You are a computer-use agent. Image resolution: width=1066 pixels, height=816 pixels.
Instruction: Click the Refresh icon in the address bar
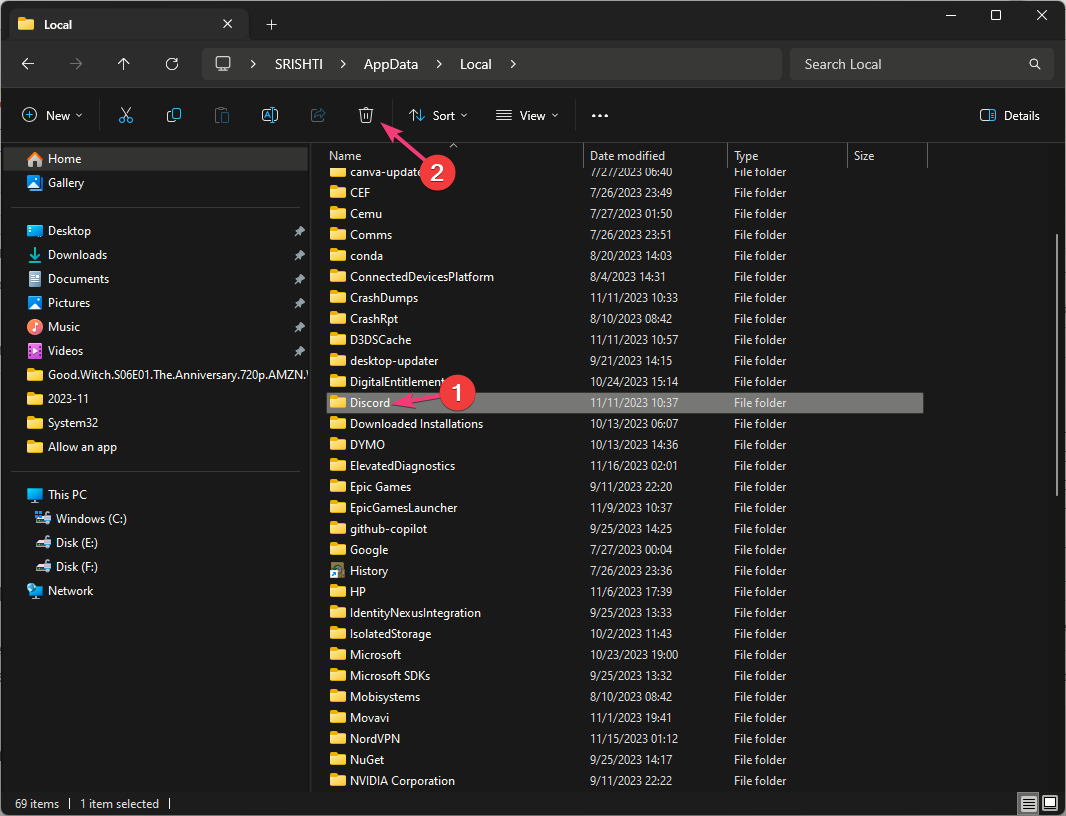pyautogui.click(x=171, y=64)
